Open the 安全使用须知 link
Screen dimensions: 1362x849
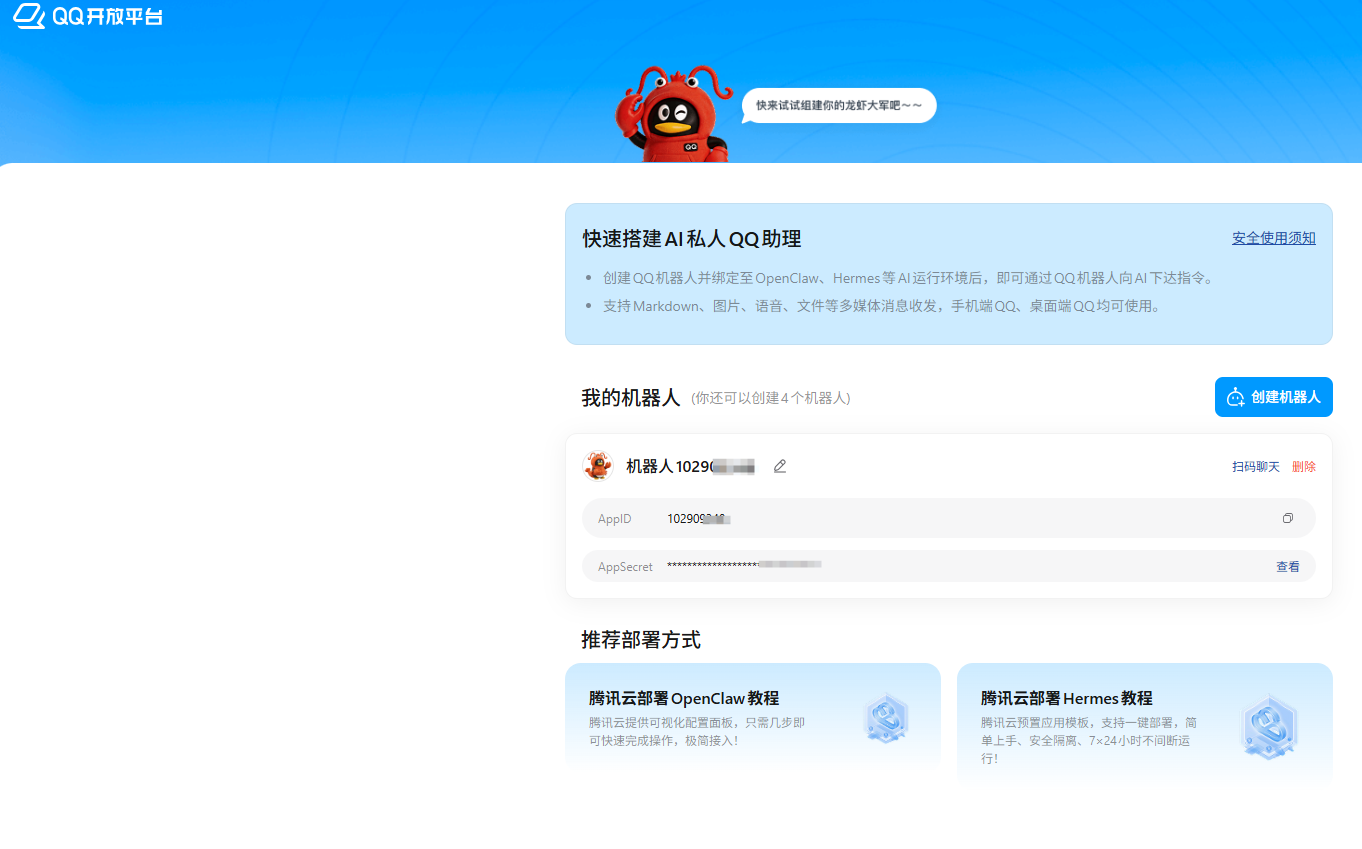point(1273,238)
